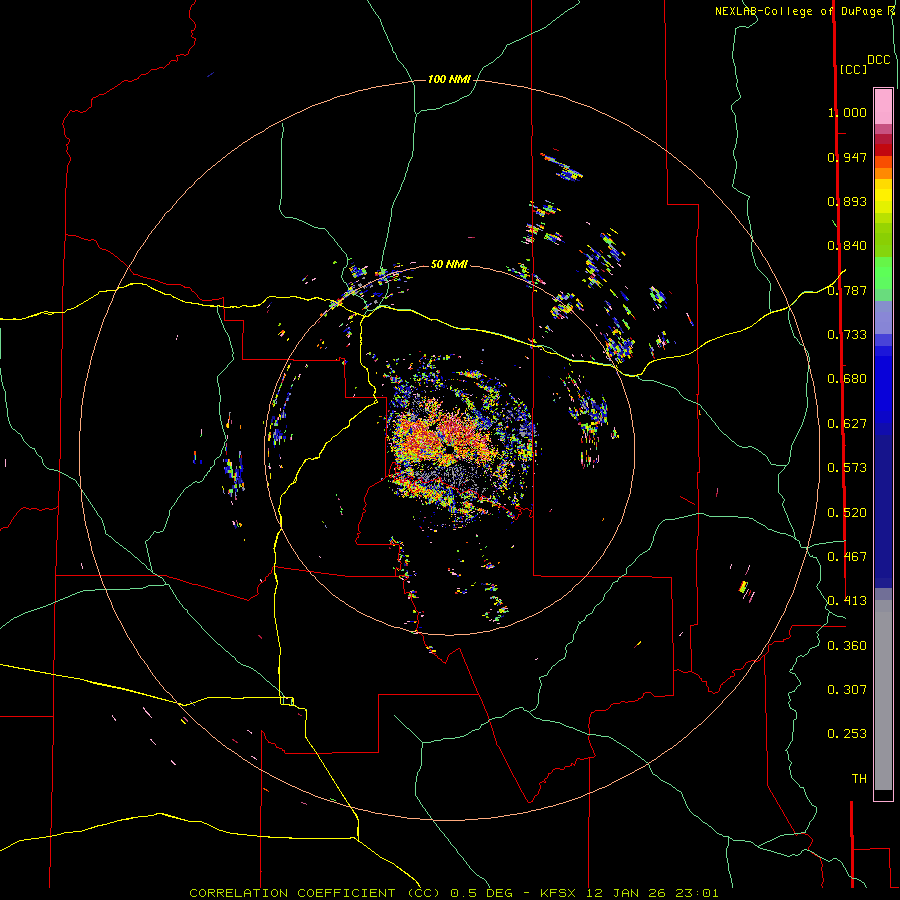Select the 0.520 scale value
This screenshot has height=900, width=900.
847,513
